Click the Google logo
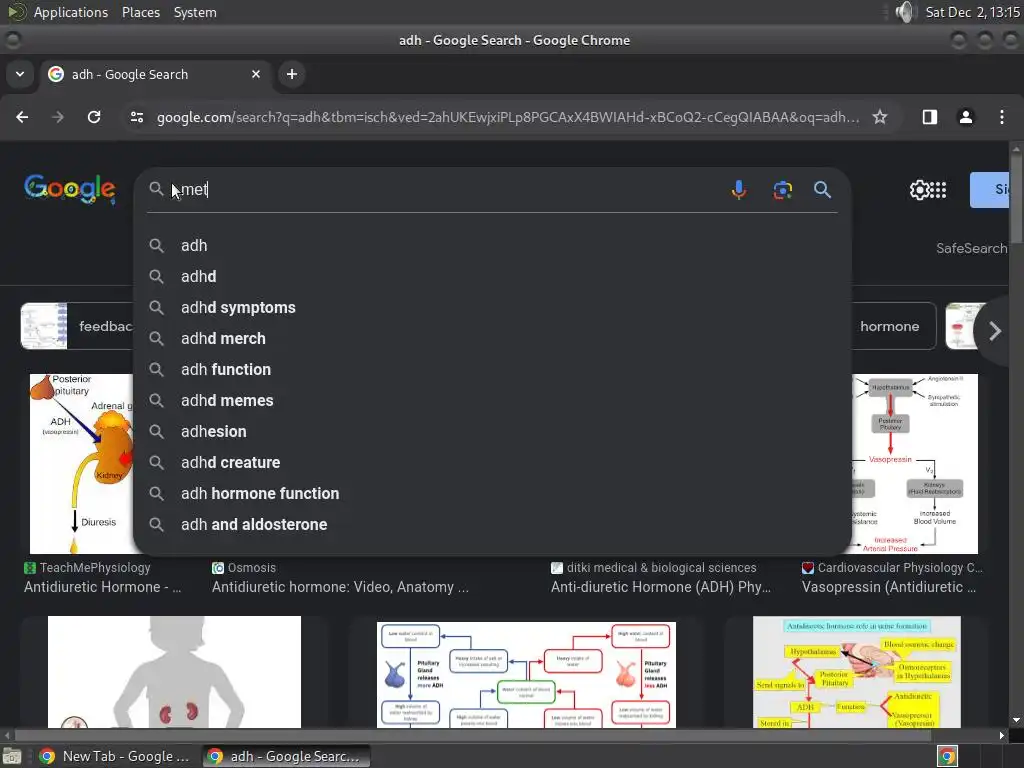This screenshot has width=1024, height=768. click(70, 189)
